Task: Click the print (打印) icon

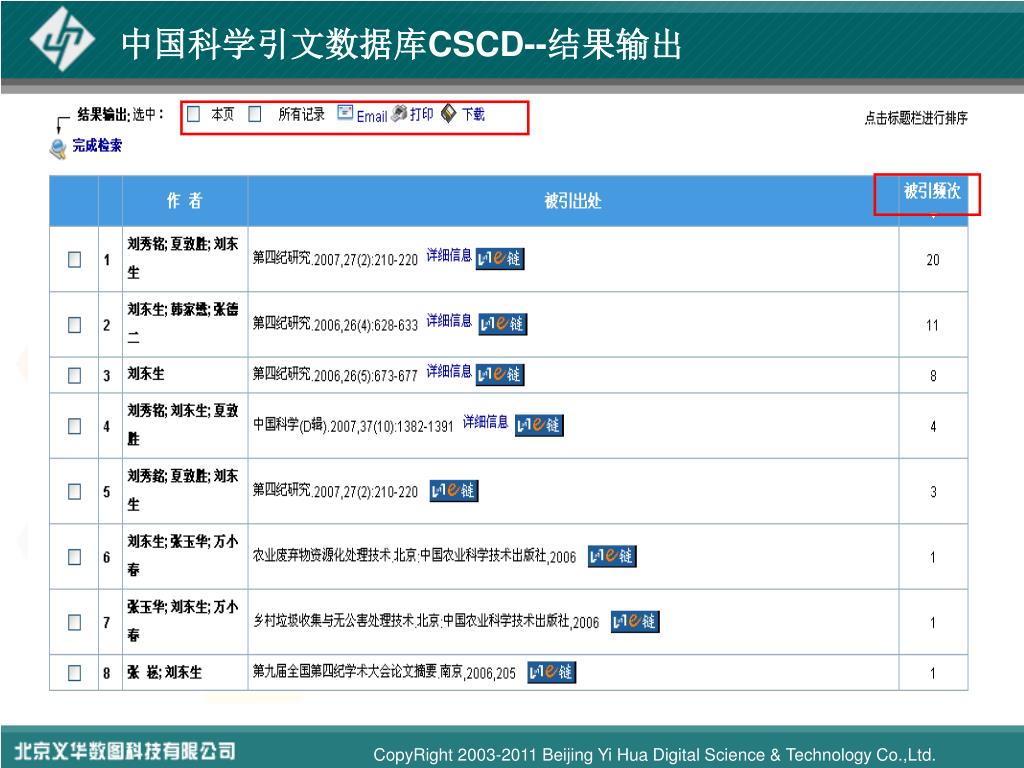Action: tap(399, 114)
